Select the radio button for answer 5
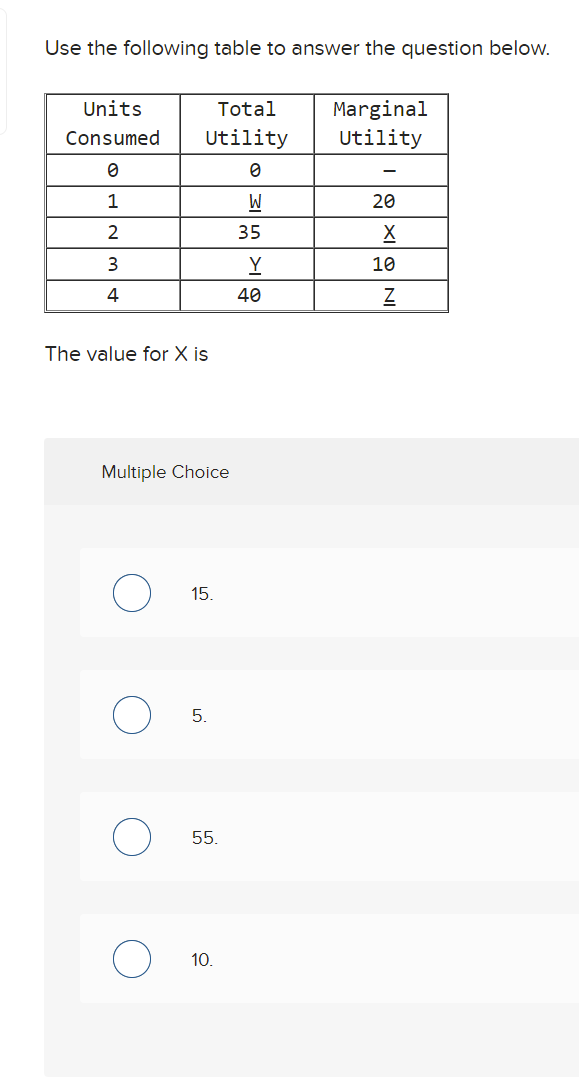This screenshot has width=579, height=1082. coord(131,715)
